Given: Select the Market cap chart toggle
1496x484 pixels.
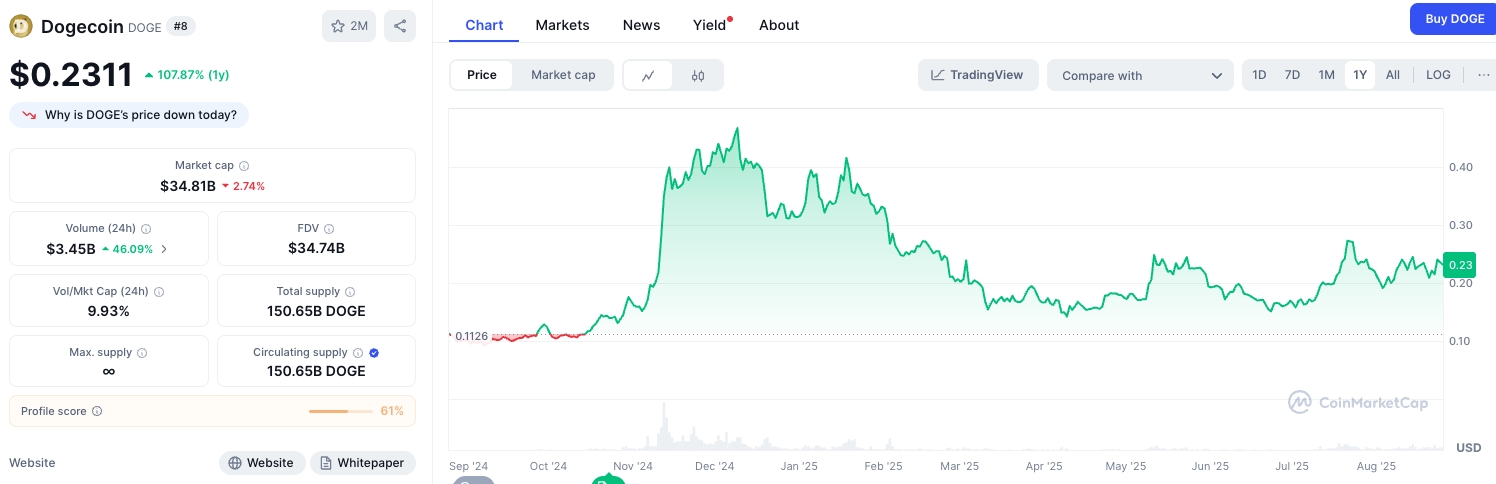Looking at the screenshot, I should click(563, 75).
